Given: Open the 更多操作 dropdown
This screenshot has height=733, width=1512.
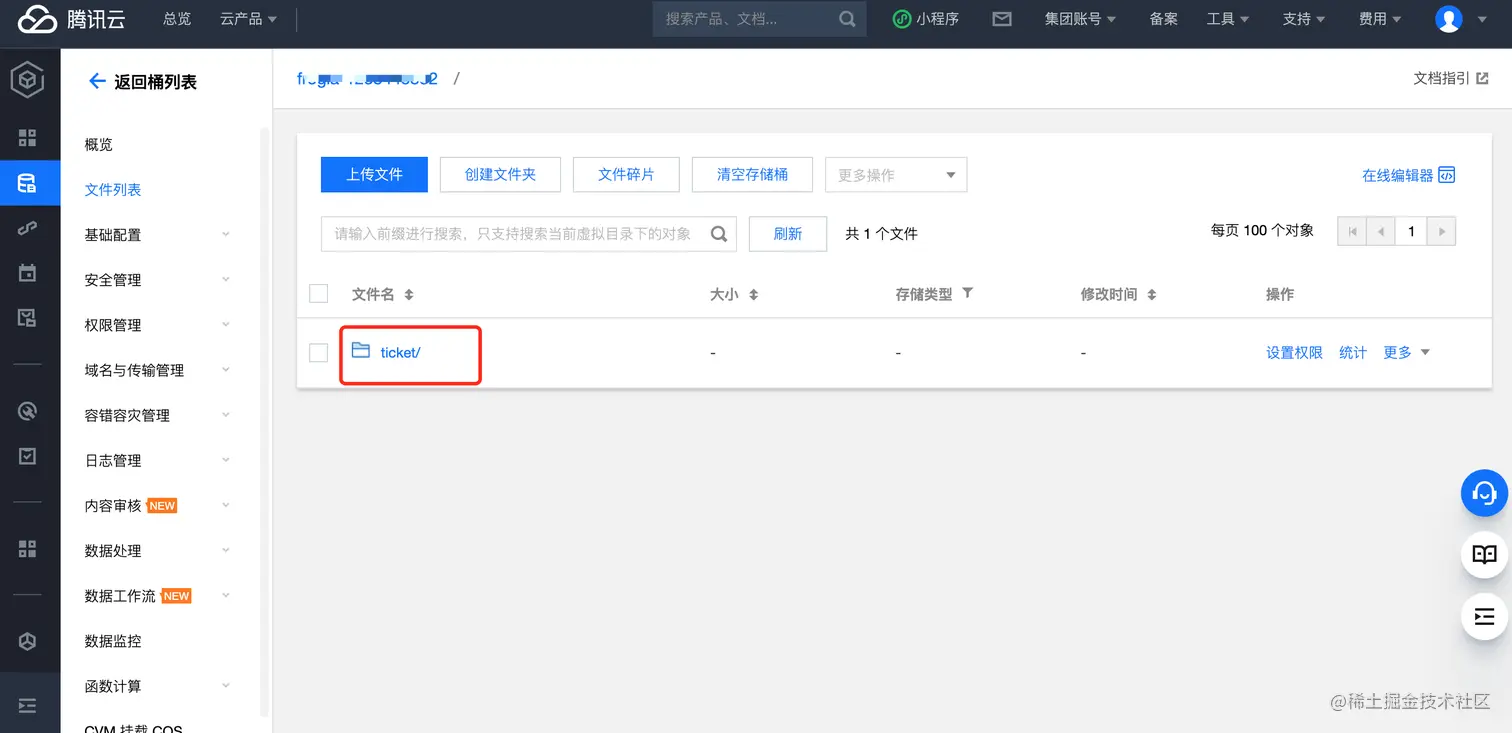Looking at the screenshot, I should pyautogui.click(x=896, y=175).
